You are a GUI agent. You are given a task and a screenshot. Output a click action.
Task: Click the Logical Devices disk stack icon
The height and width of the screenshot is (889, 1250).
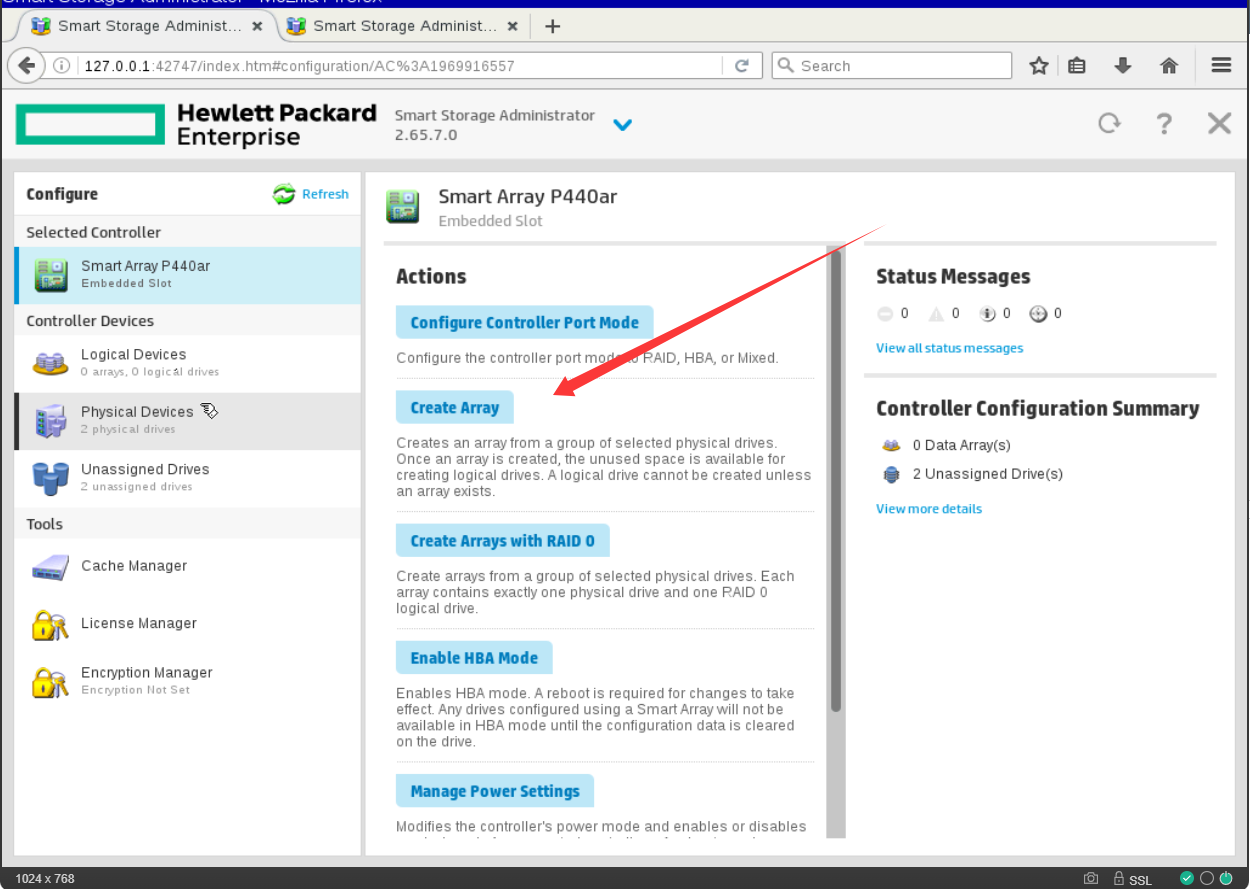[50, 362]
